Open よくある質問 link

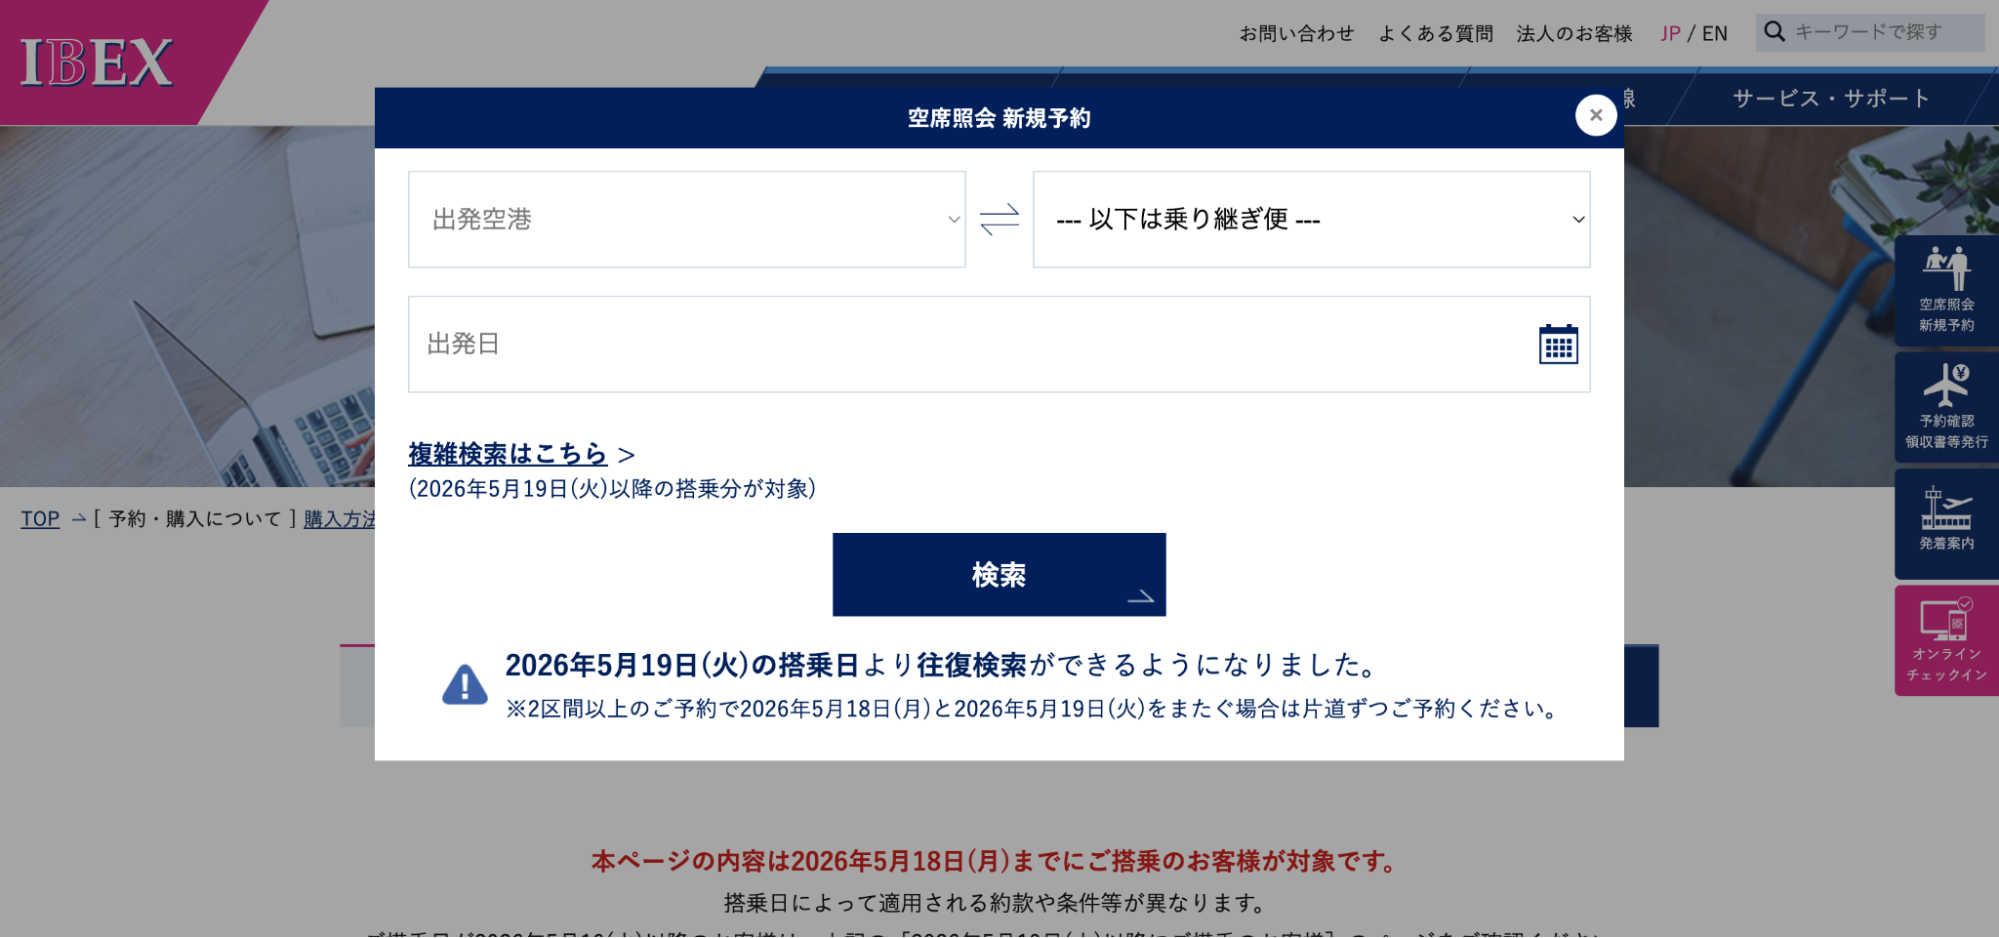1435,33
